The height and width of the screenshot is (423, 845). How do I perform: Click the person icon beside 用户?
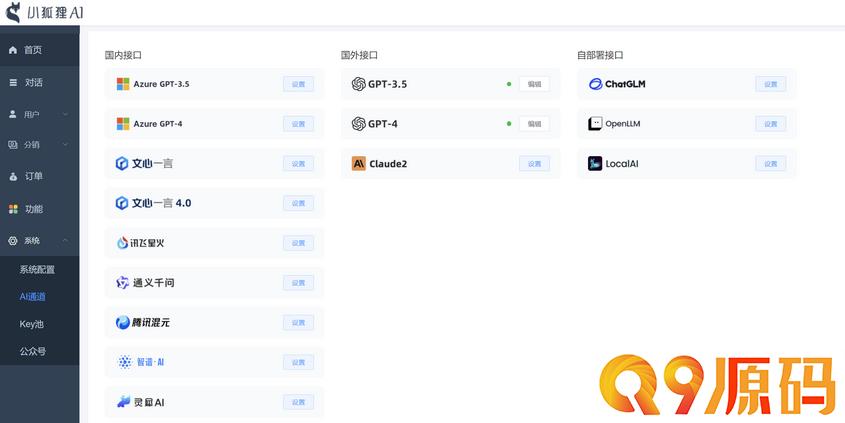(x=13, y=114)
